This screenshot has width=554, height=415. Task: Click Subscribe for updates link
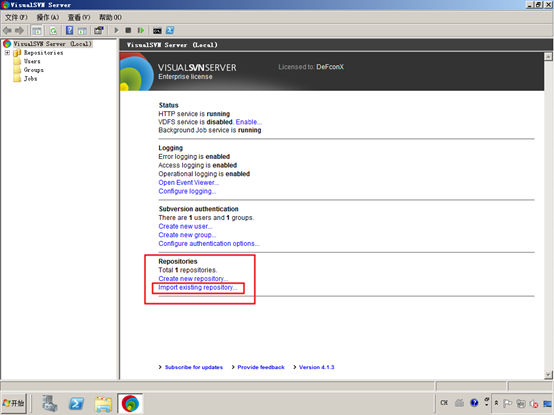point(194,367)
